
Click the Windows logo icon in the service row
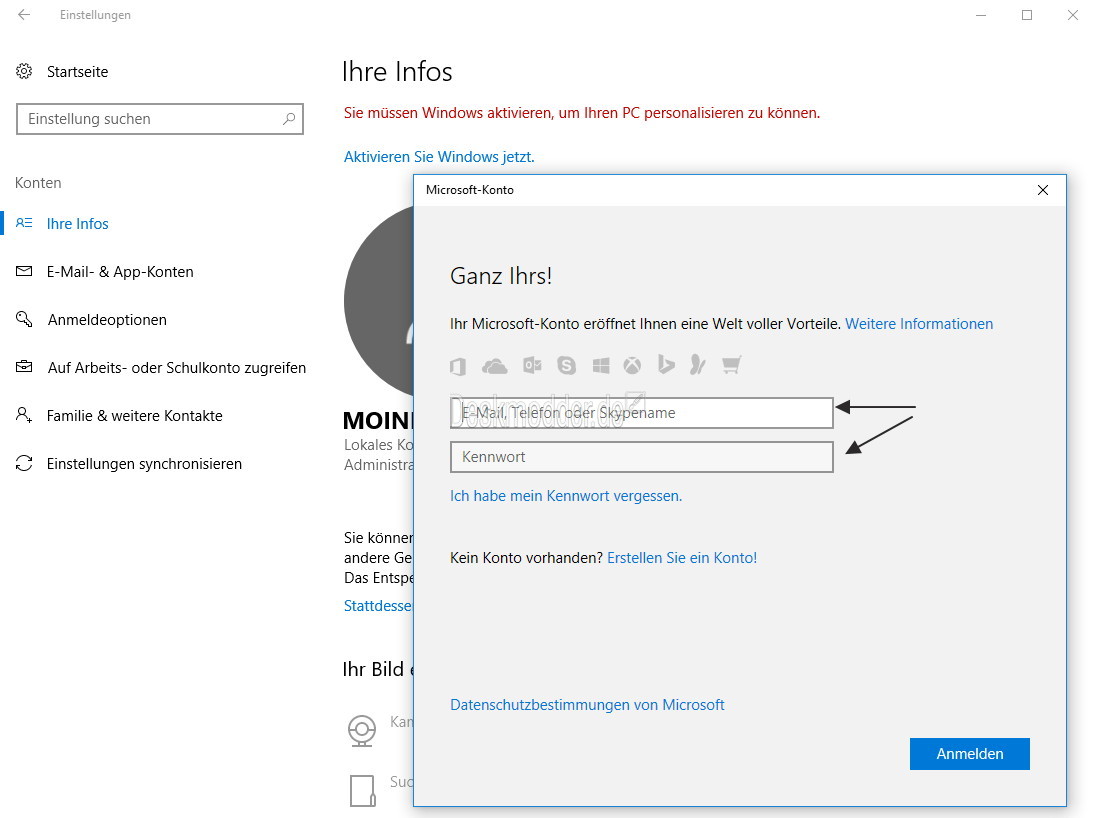click(x=601, y=365)
